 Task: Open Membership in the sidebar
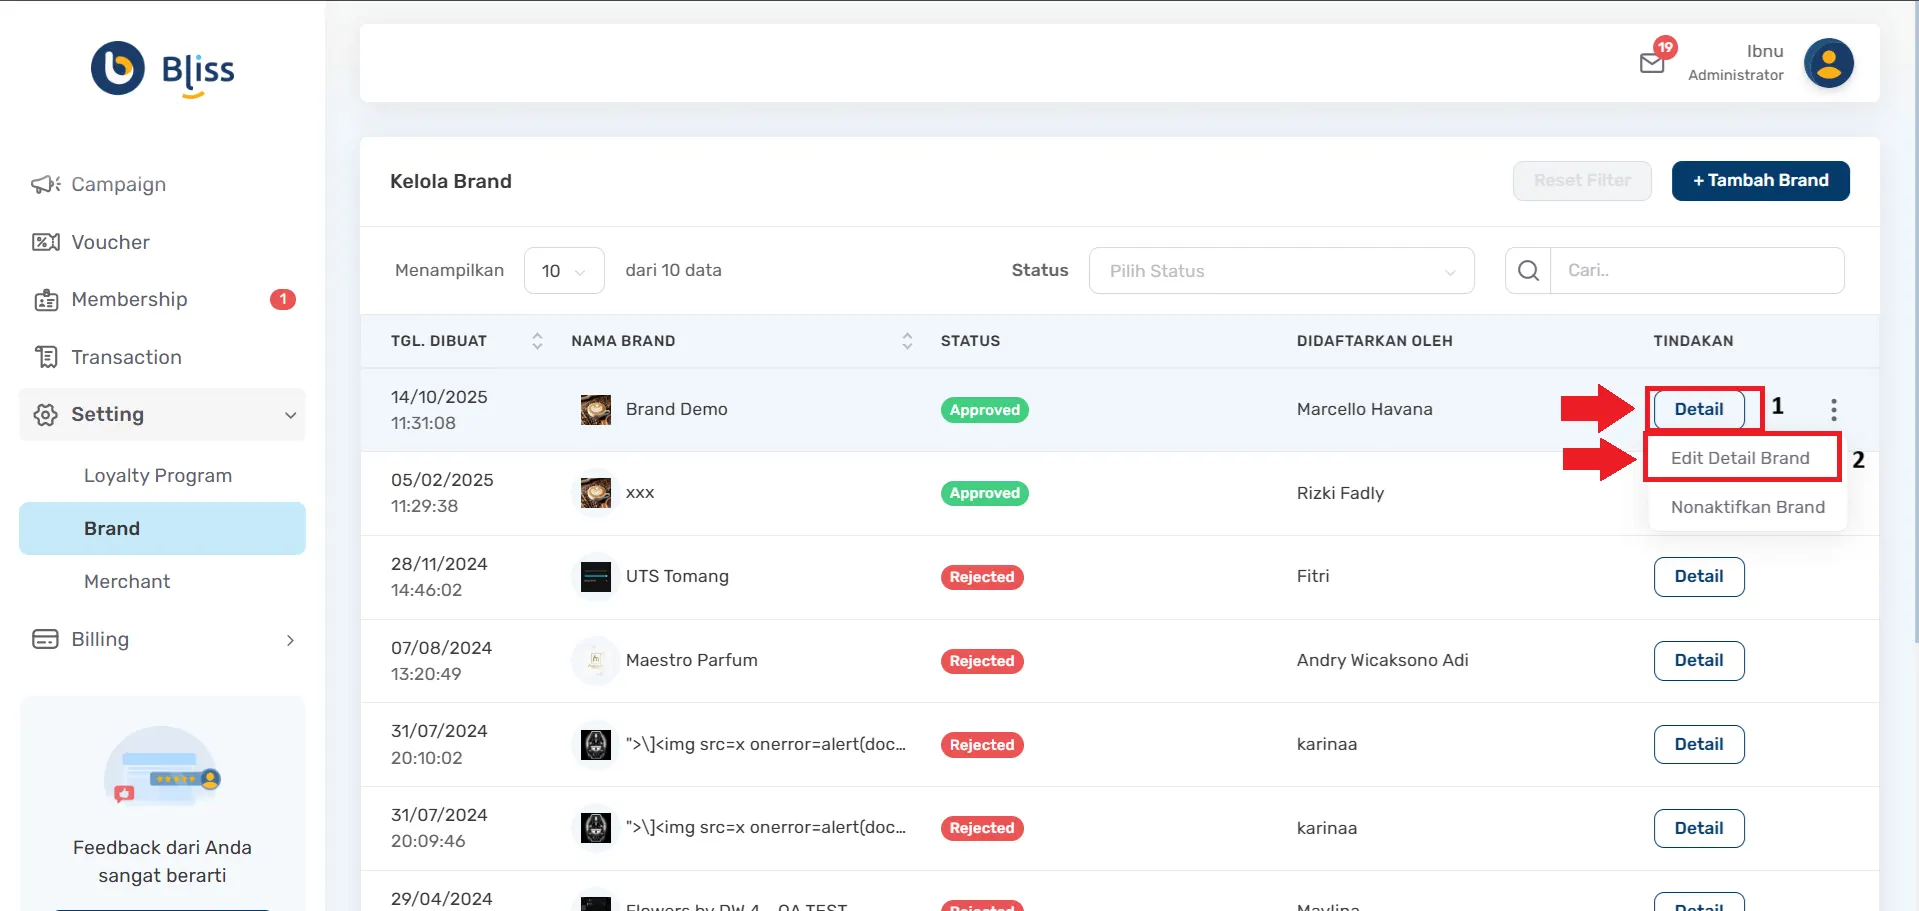[129, 300]
